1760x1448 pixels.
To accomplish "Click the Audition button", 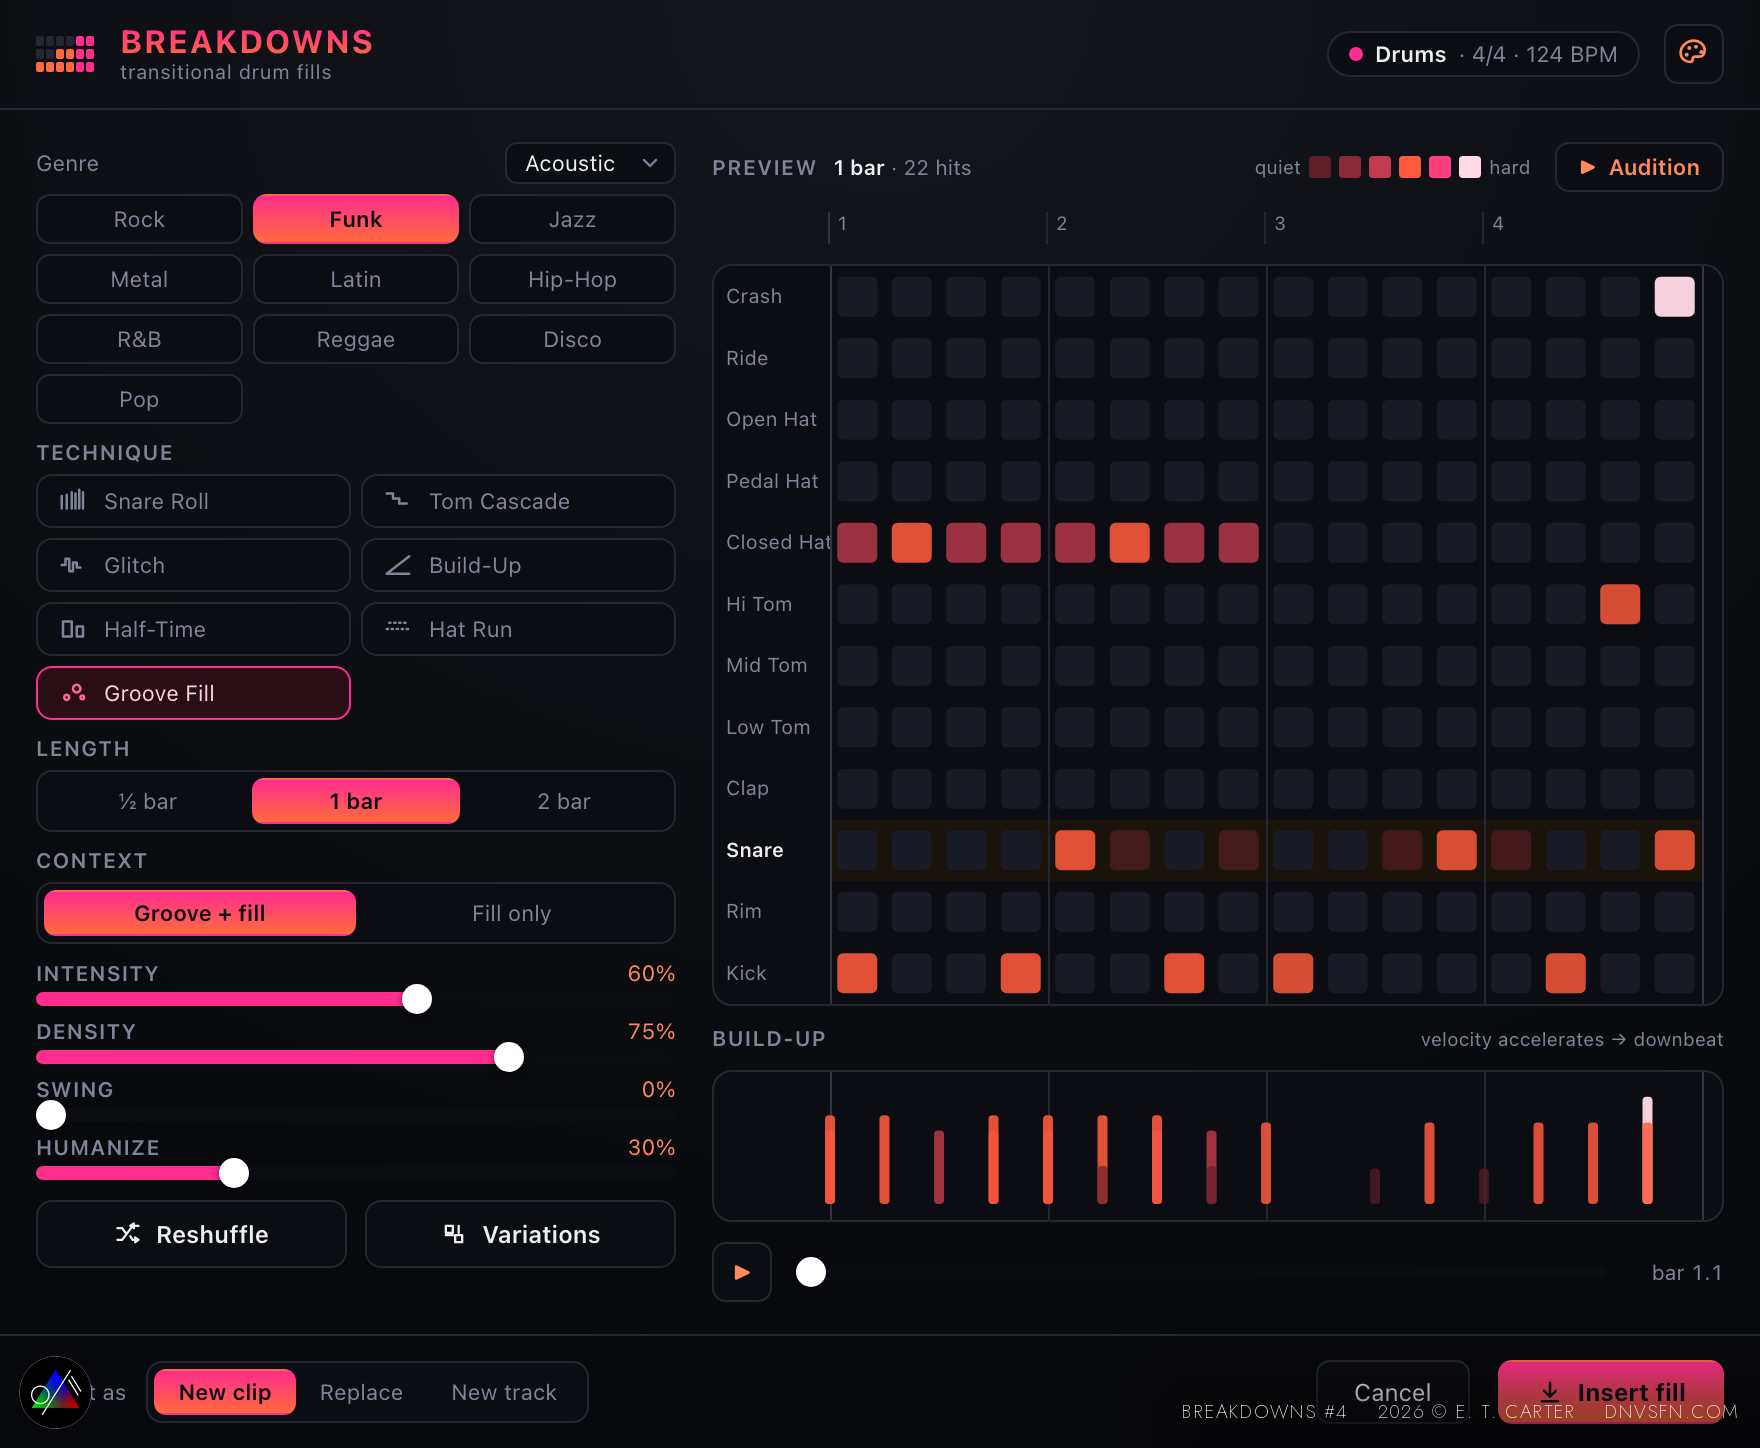I will coord(1639,167).
